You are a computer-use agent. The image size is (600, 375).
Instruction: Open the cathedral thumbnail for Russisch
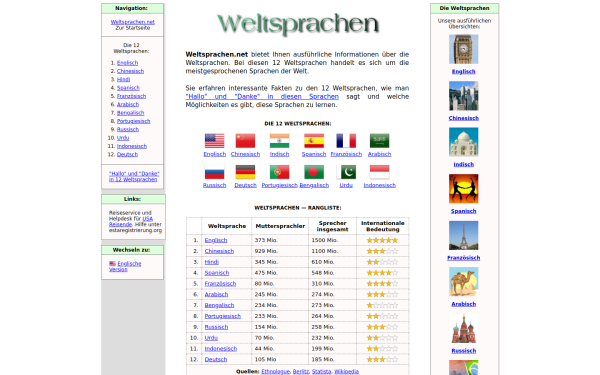tap(463, 328)
